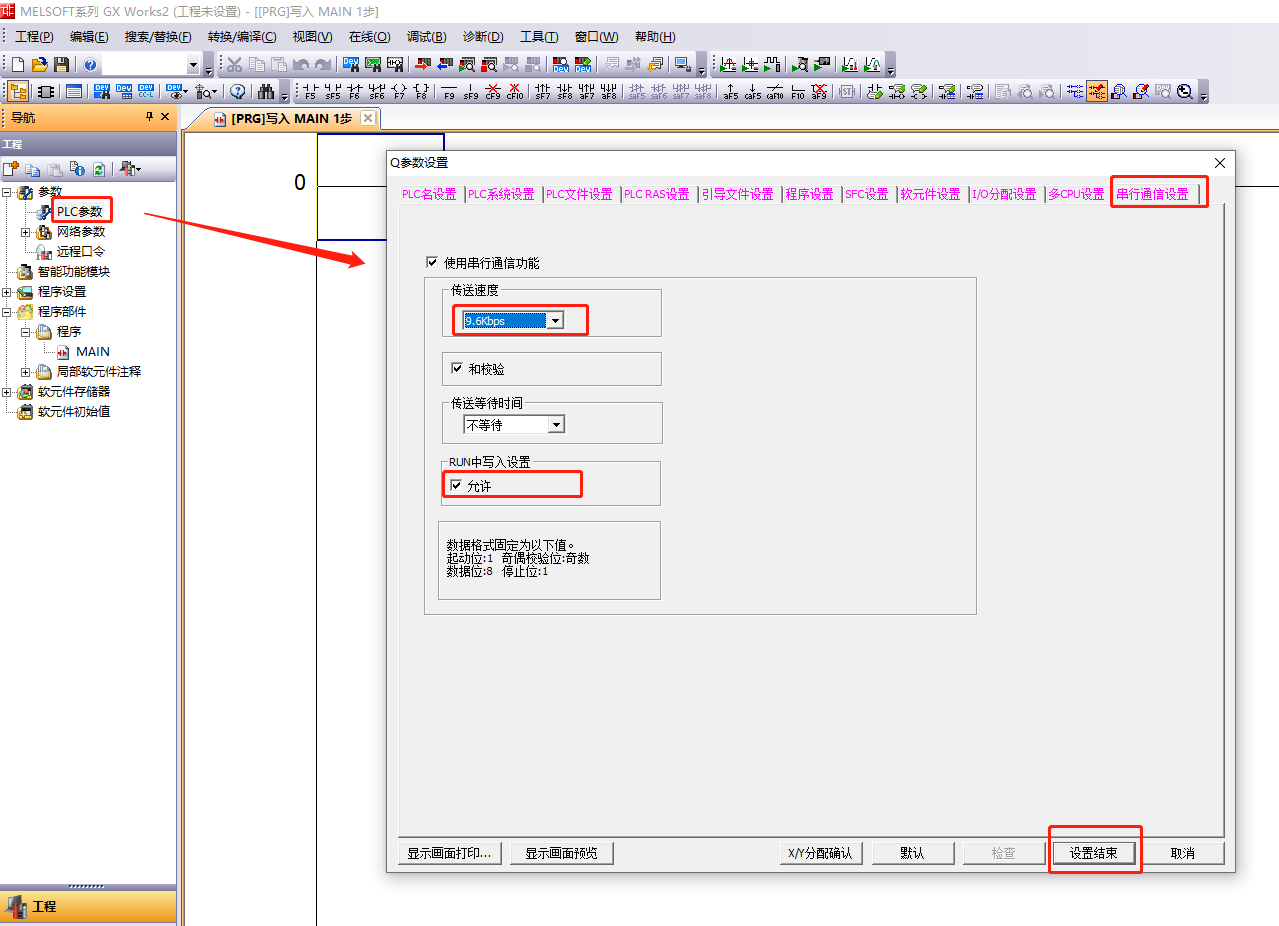Select MAIN program in the project tree
The image size is (1279, 926).
[92, 352]
